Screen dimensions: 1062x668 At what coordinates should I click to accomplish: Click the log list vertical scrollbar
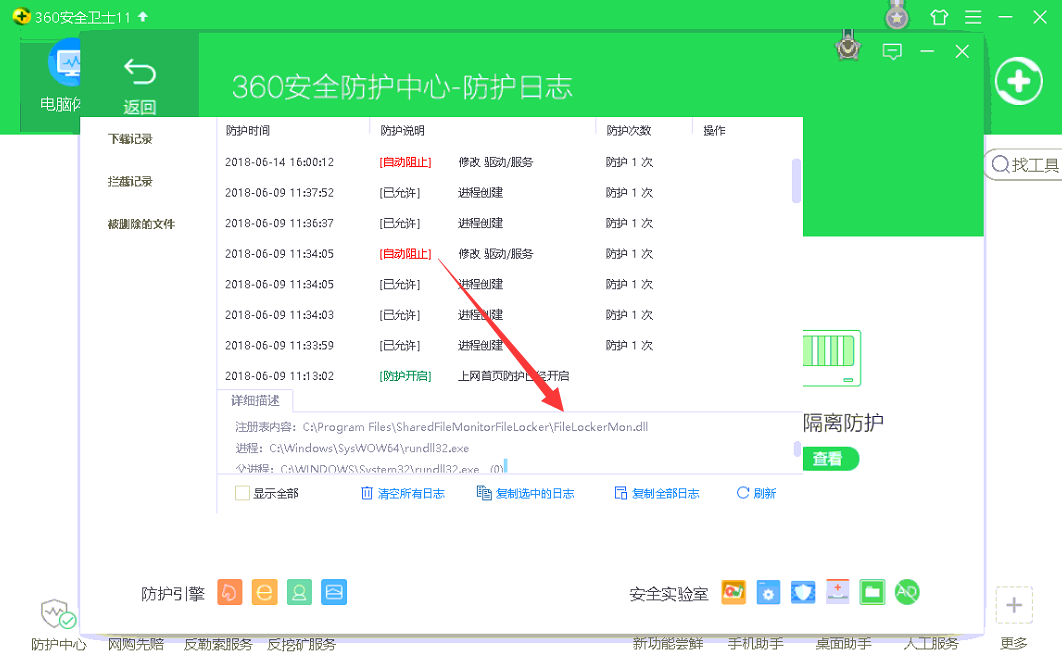coord(796,181)
